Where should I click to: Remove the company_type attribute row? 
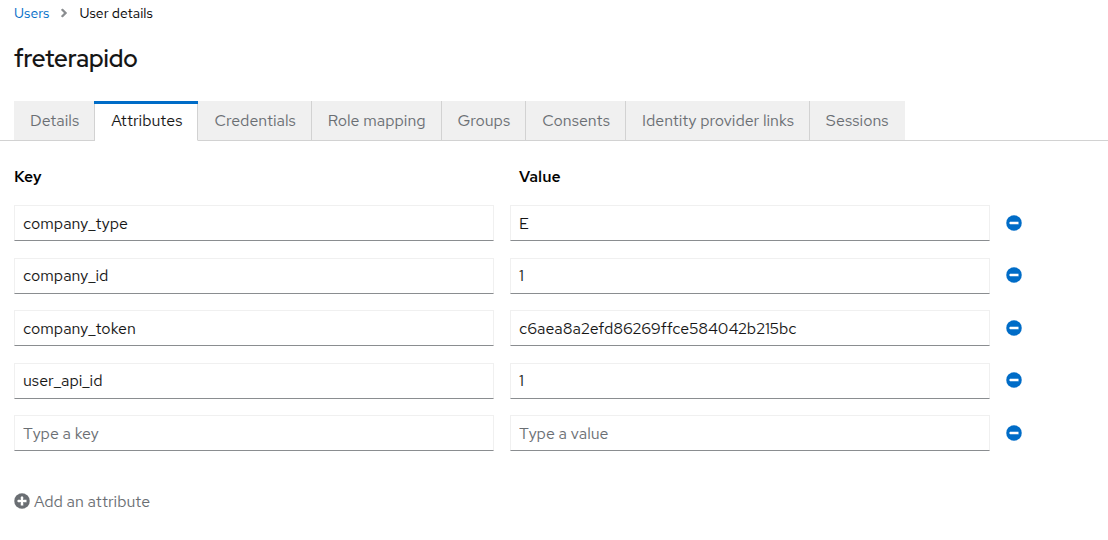1013,223
